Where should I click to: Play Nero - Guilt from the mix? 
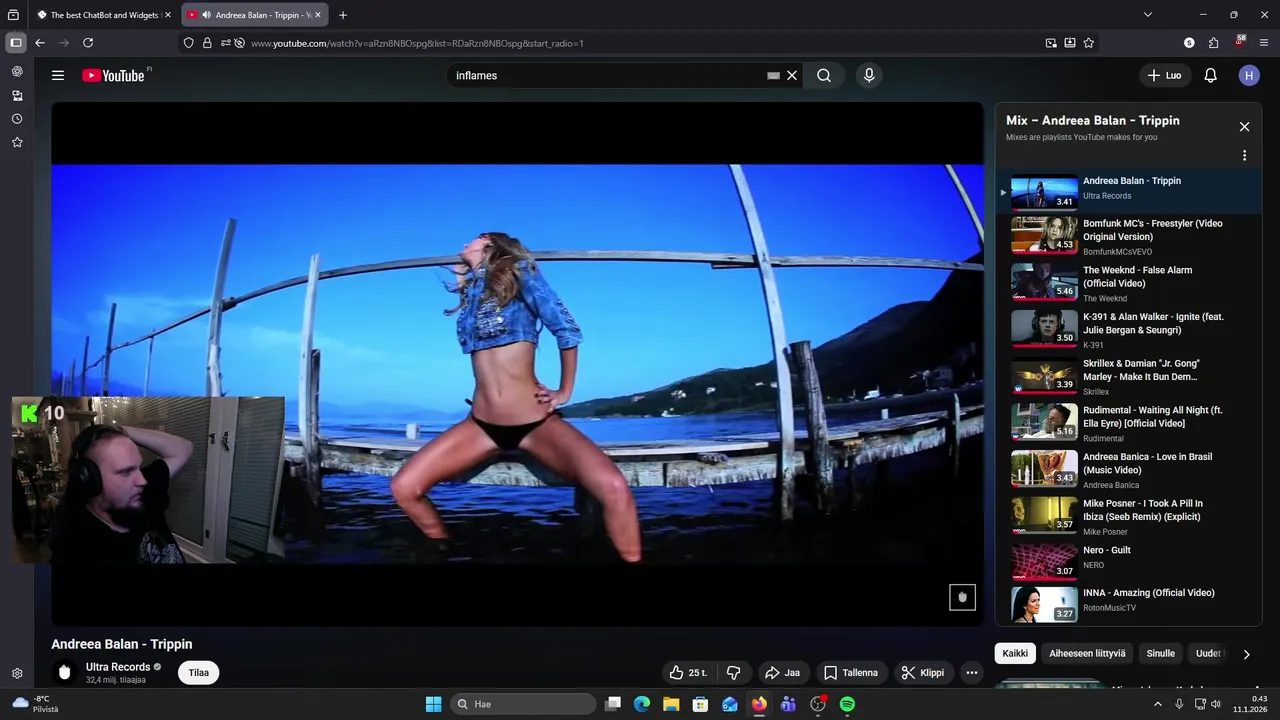click(x=1128, y=561)
